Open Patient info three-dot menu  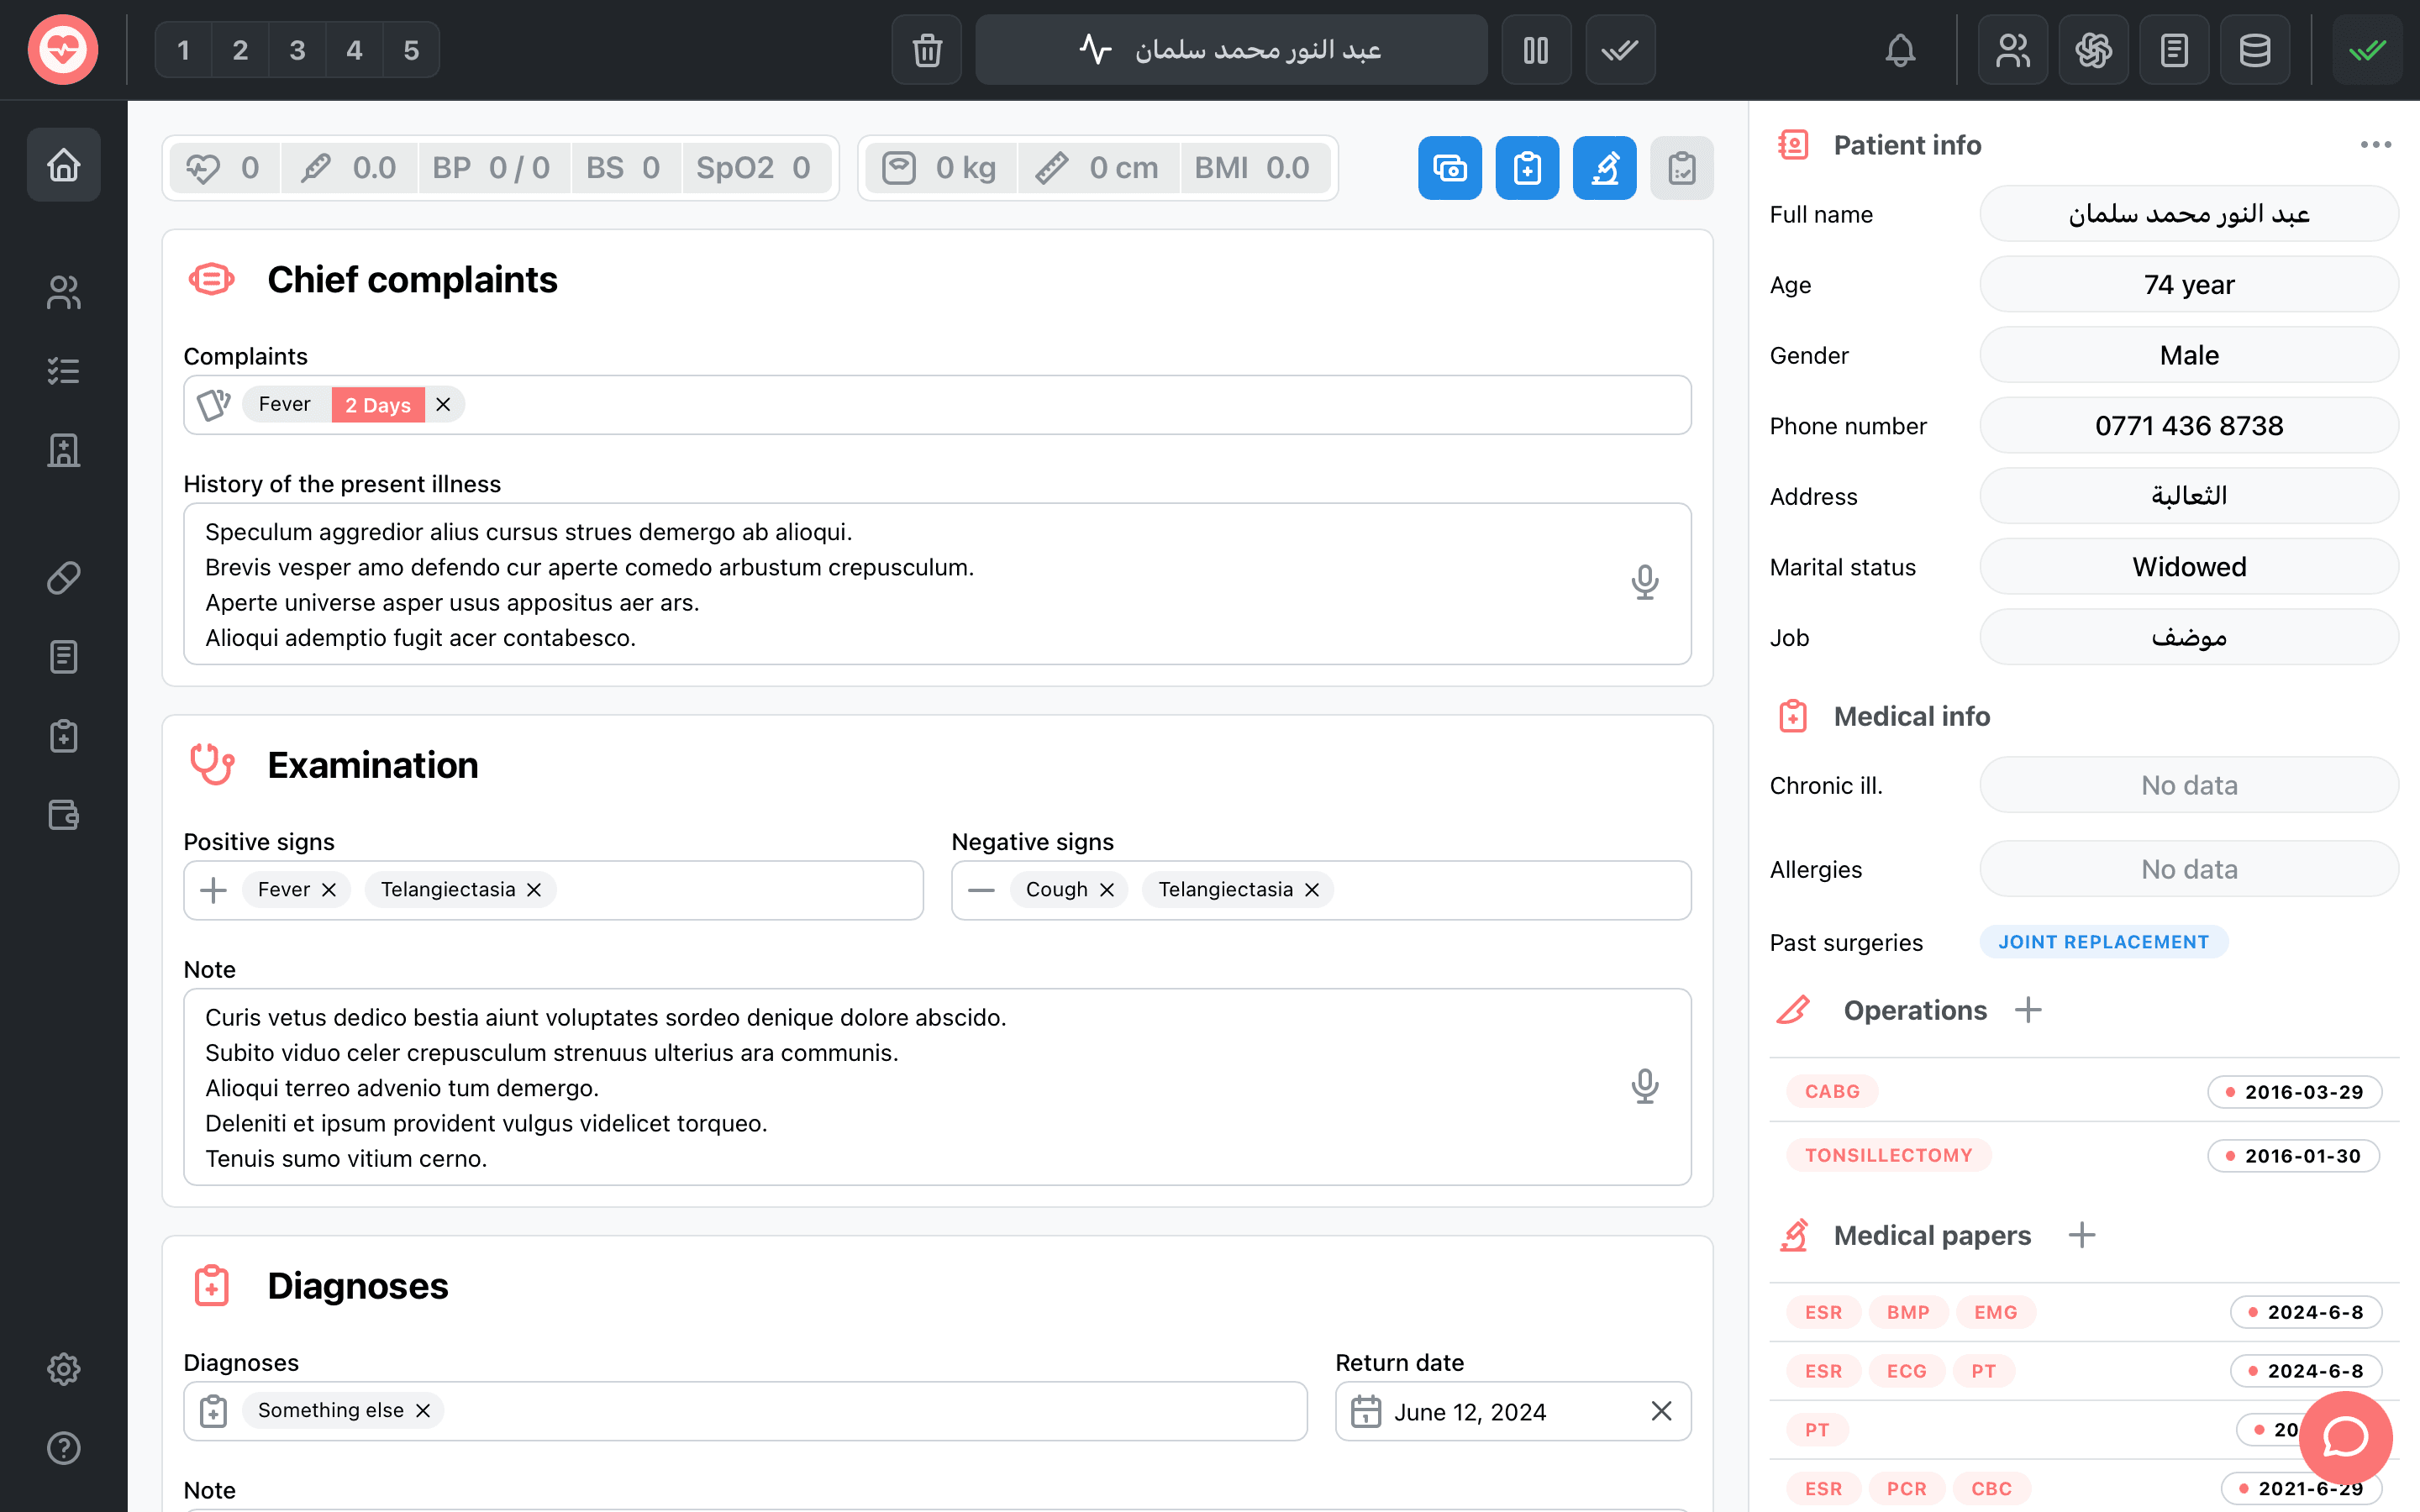point(2375,145)
